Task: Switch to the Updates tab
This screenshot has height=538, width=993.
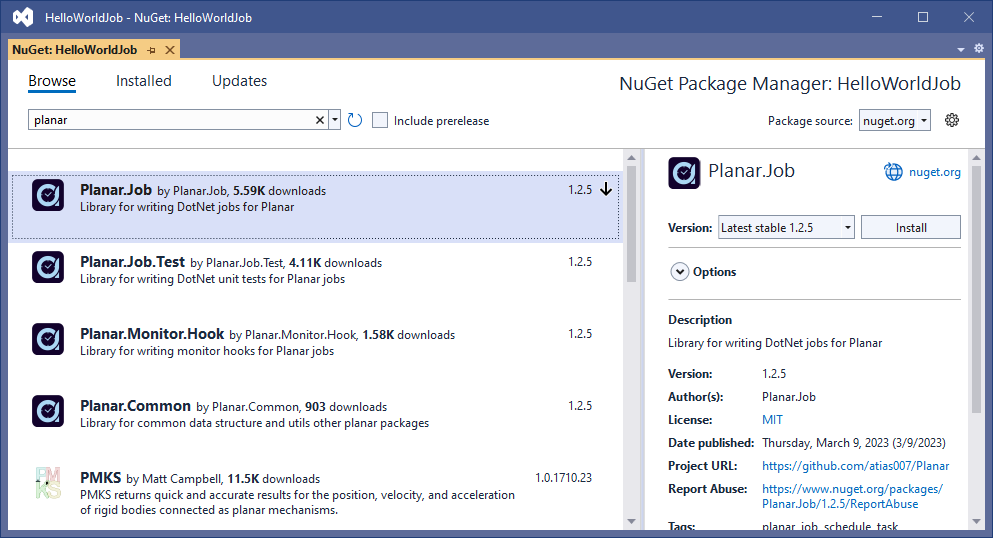Action: coord(239,81)
